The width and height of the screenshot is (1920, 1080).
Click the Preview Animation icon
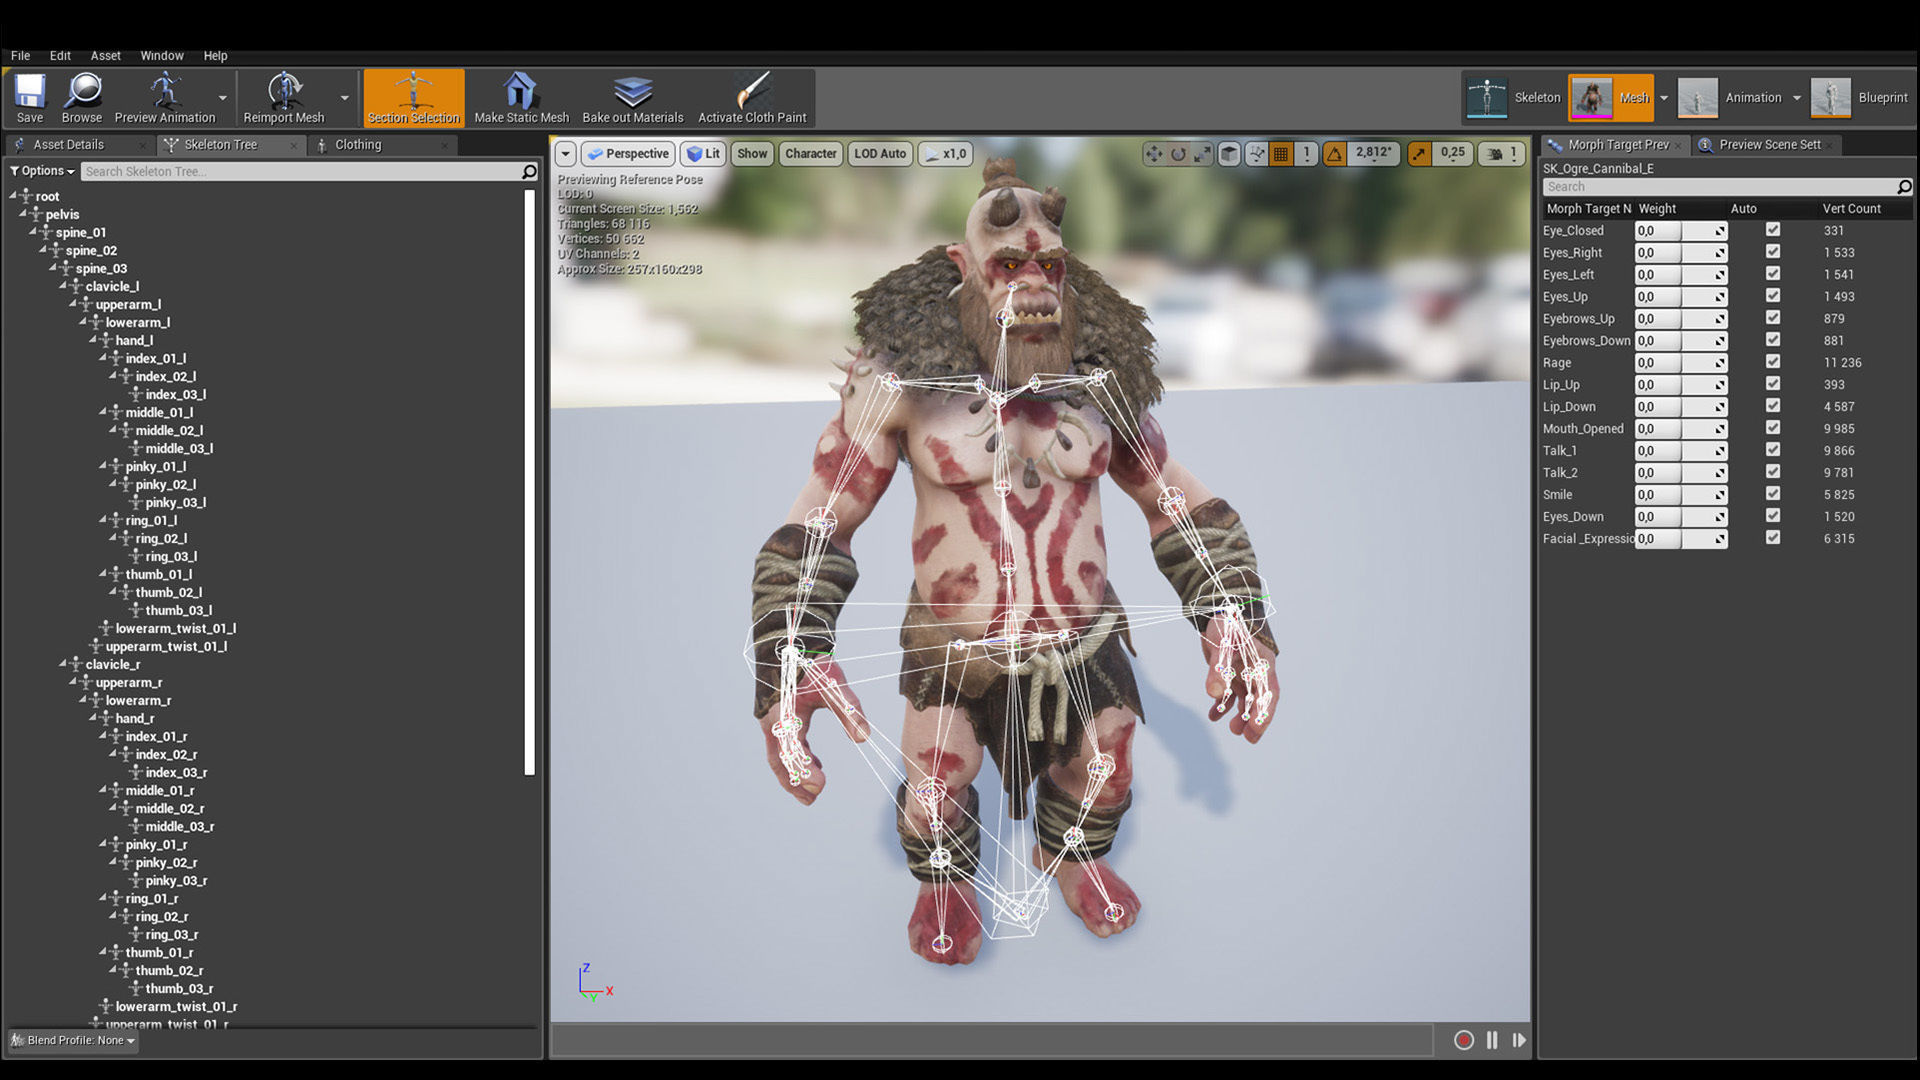click(x=165, y=98)
